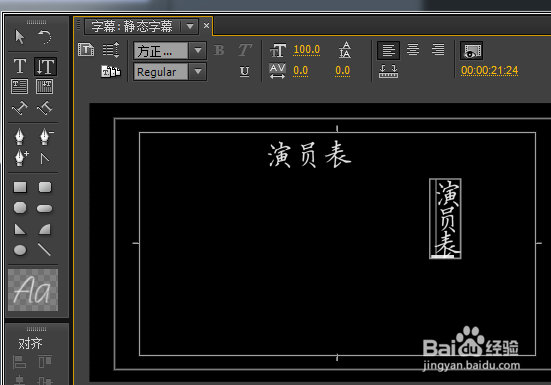Toggle Bold text formatting
The image size is (551, 385).
pos(219,50)
